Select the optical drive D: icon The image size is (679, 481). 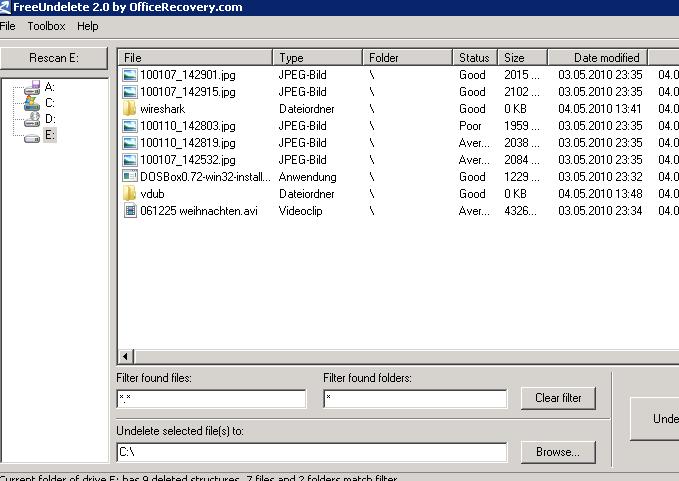tap(32, 119)
